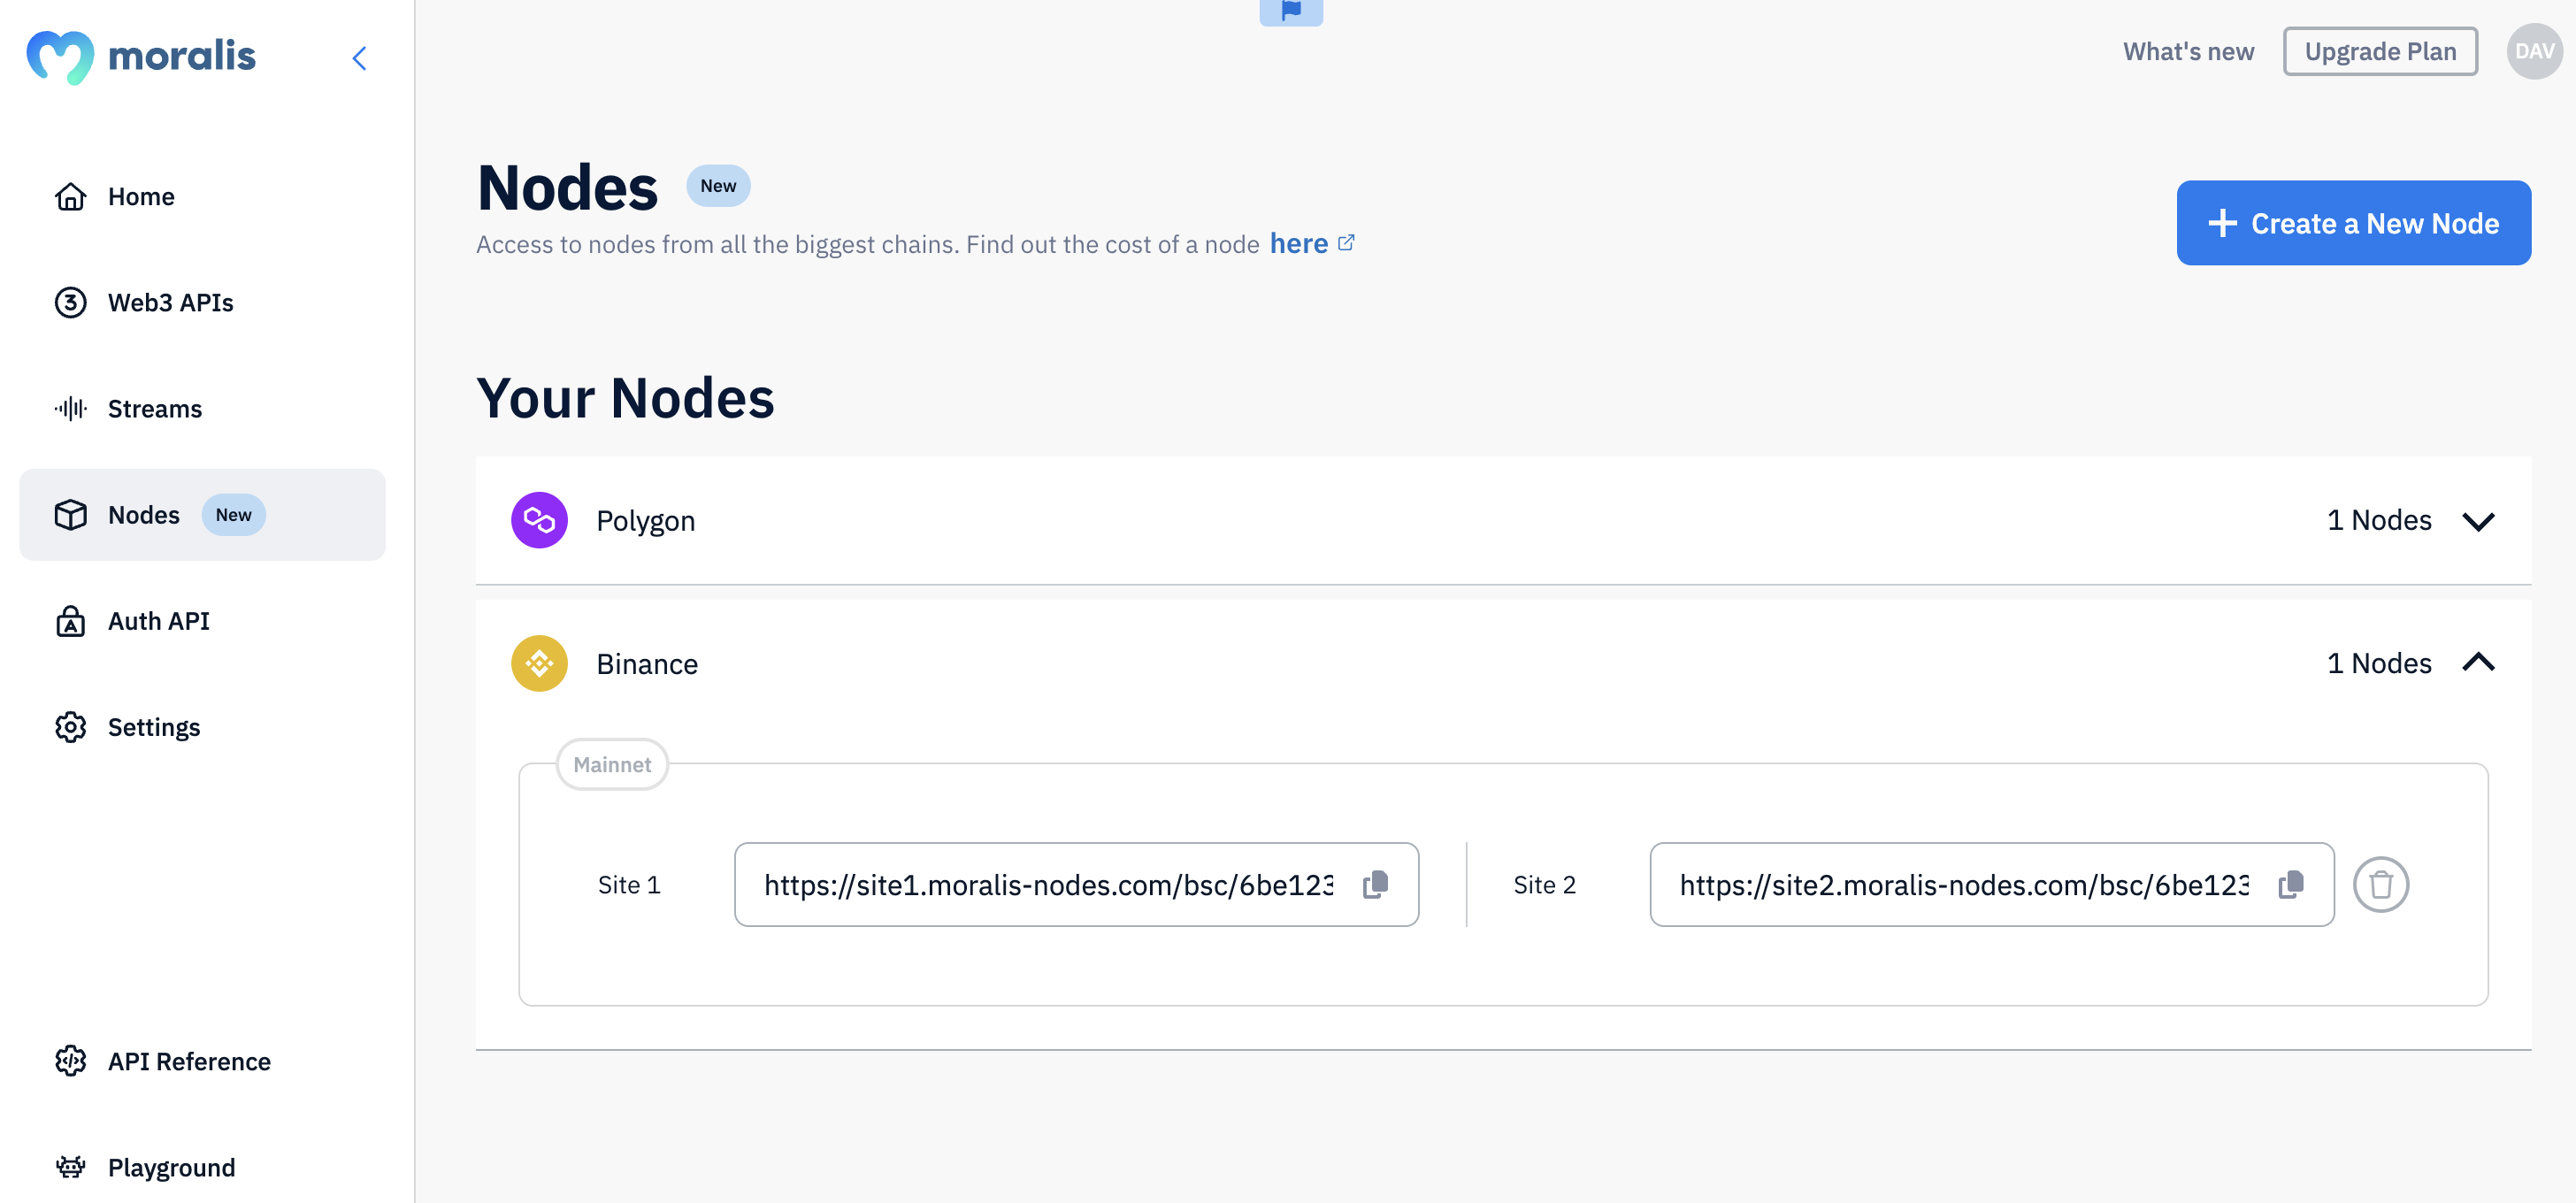This screenshot has height=1203, width=2576.
Task: Click the Playground menu item
Action: 172,1165
